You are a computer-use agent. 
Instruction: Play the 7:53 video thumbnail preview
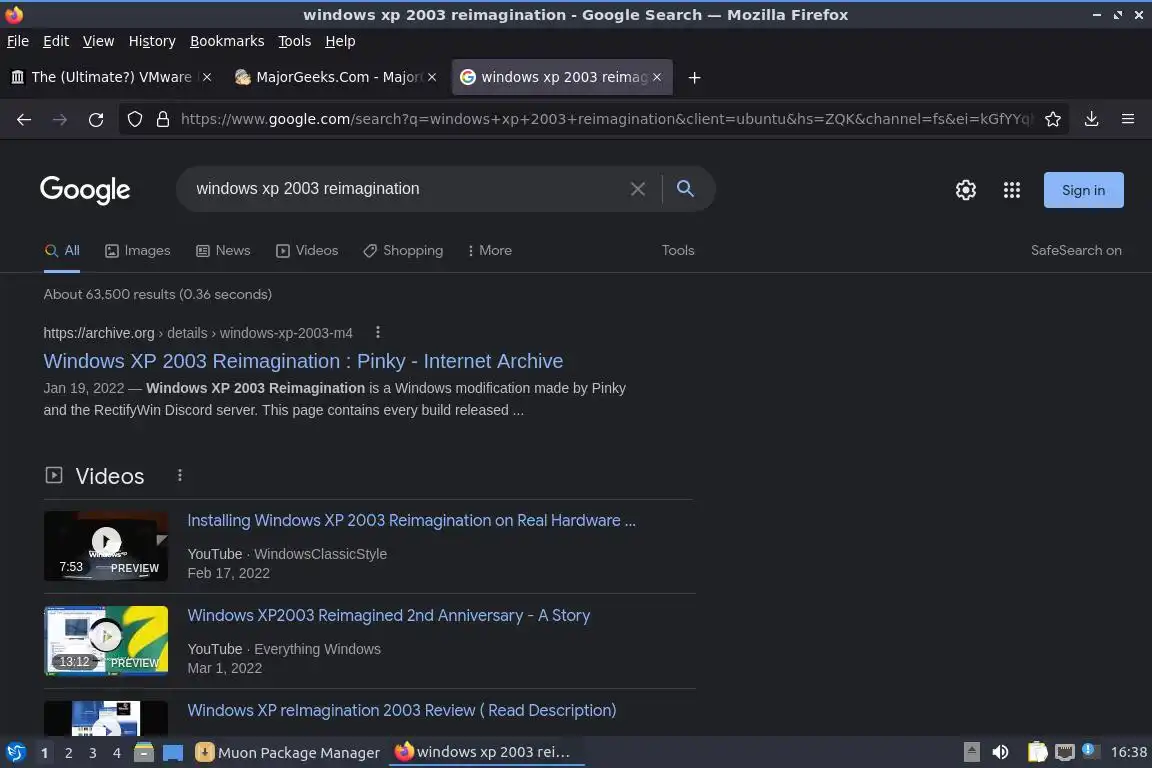point(106,546)
